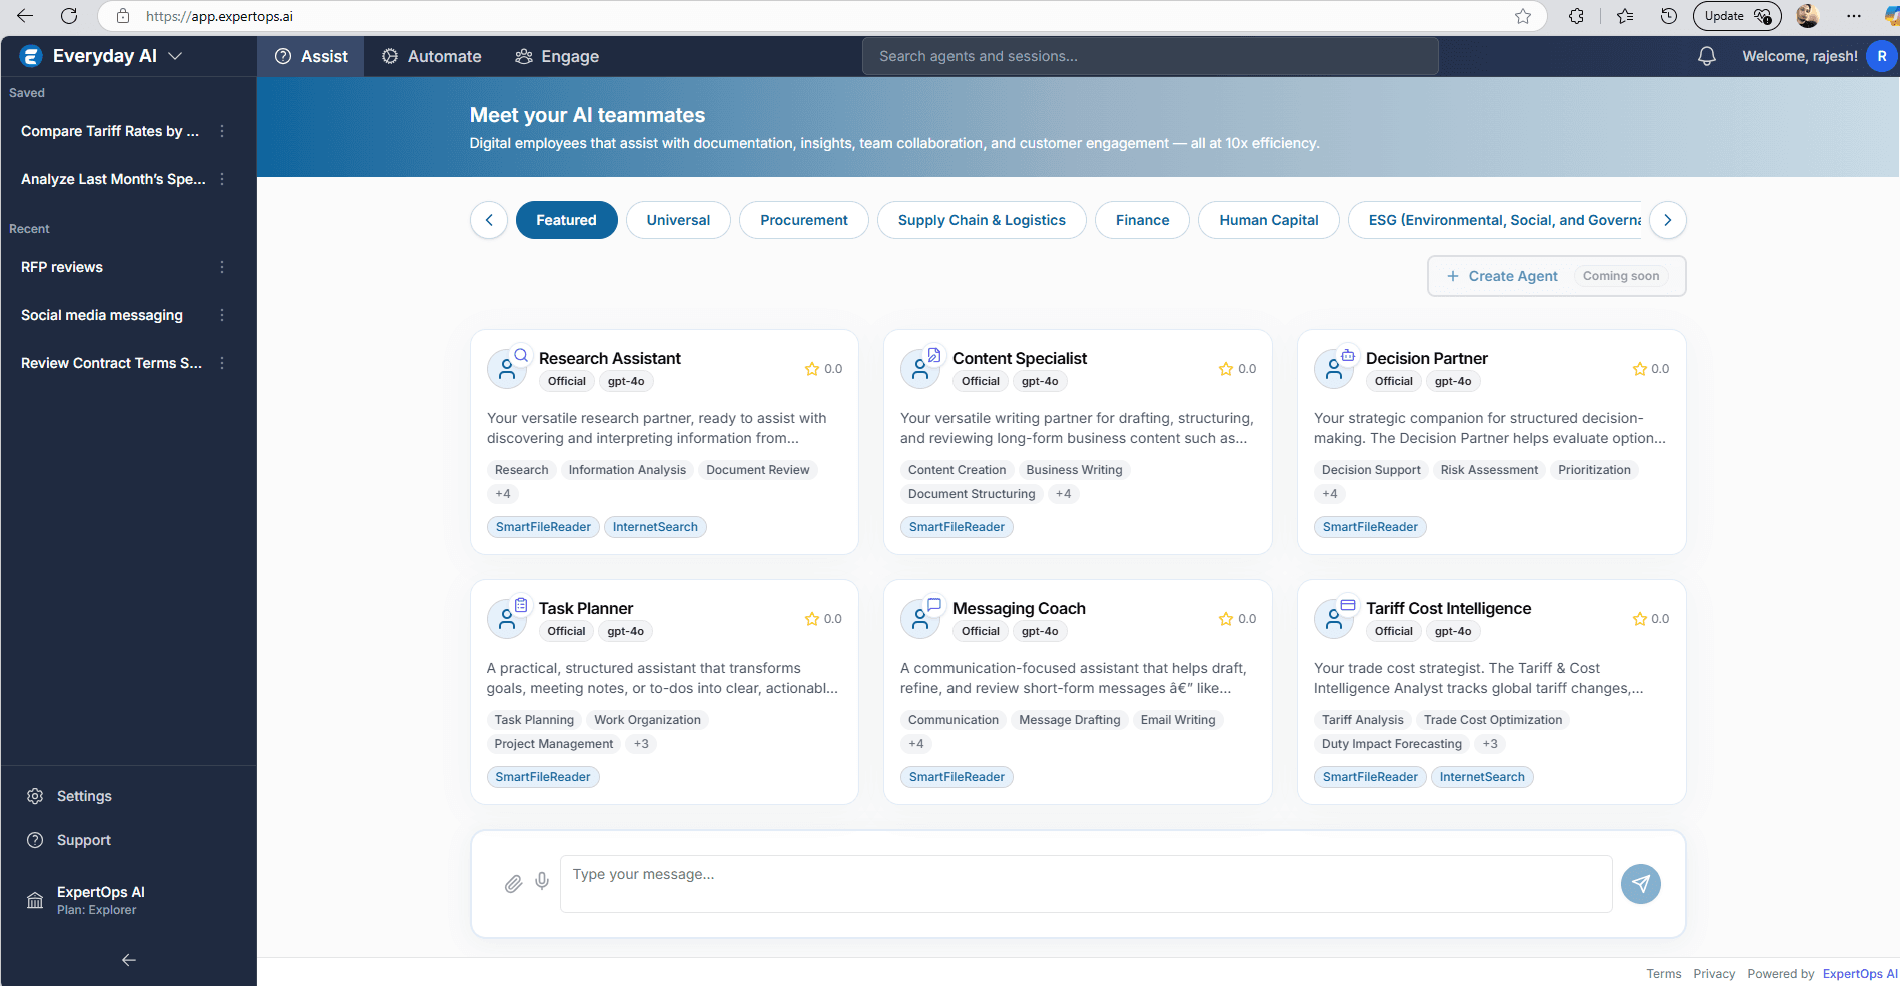Click Research Assistant rating star

coord(812,369)
